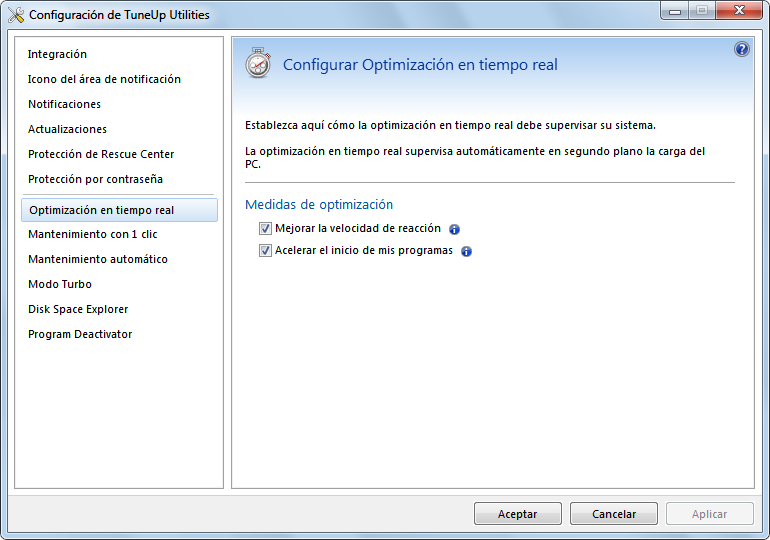Open Protección por contraseña settings
This screenshot has height=540, width=770.
tap(95, 179)
